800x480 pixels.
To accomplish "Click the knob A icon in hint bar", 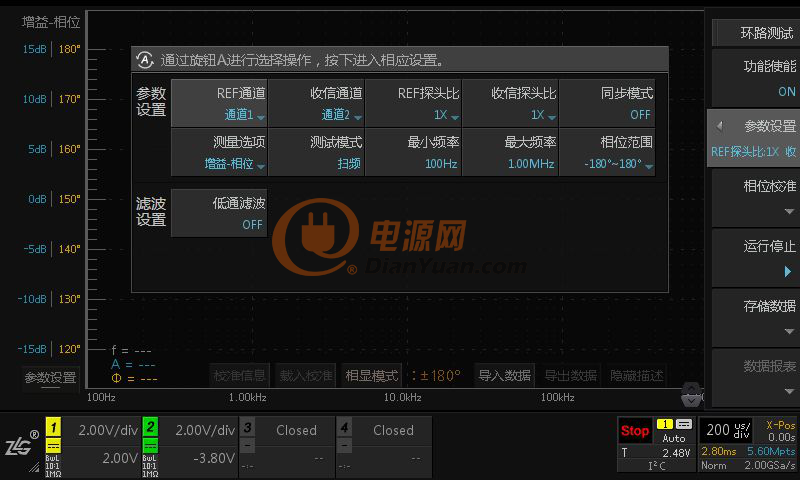I will point(145,60).
